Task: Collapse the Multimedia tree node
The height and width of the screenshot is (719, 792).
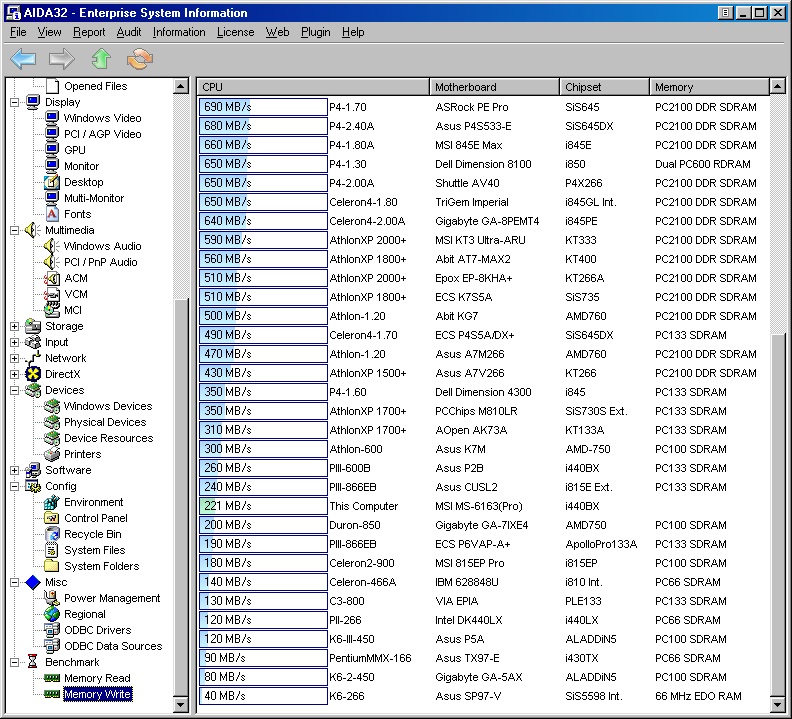Action: (x=15, y=230)
